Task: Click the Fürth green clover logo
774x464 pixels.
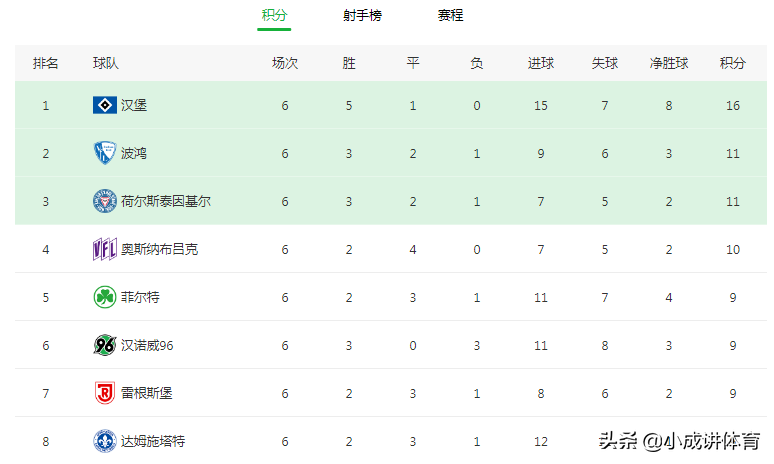Action: [105, 297]
